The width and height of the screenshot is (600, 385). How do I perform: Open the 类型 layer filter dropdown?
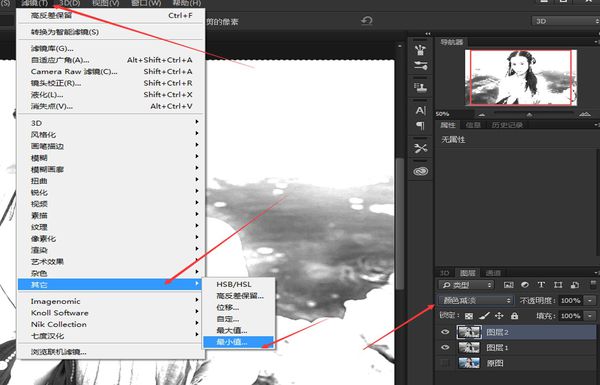point(466,285)
